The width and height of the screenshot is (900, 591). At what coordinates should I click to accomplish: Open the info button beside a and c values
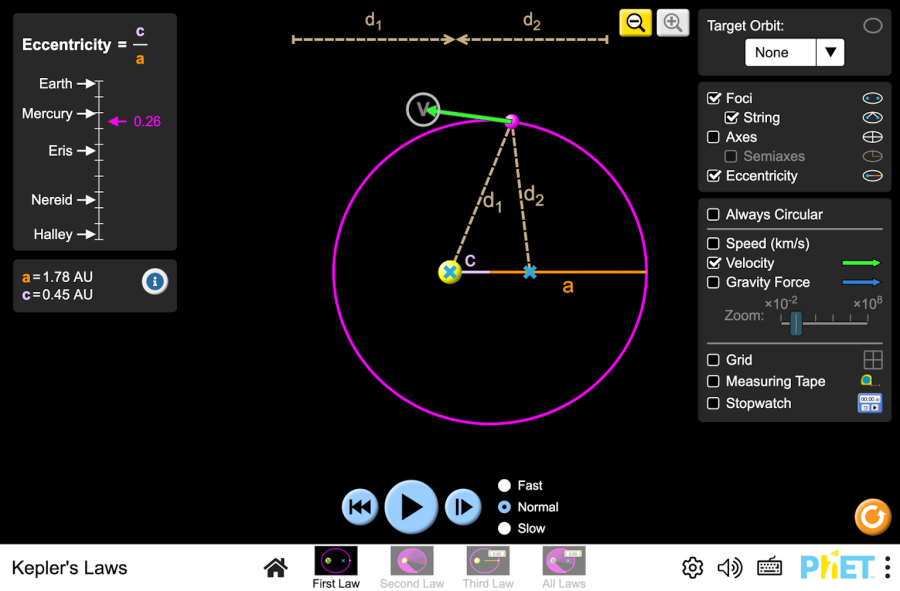click(x=155, y=282)
